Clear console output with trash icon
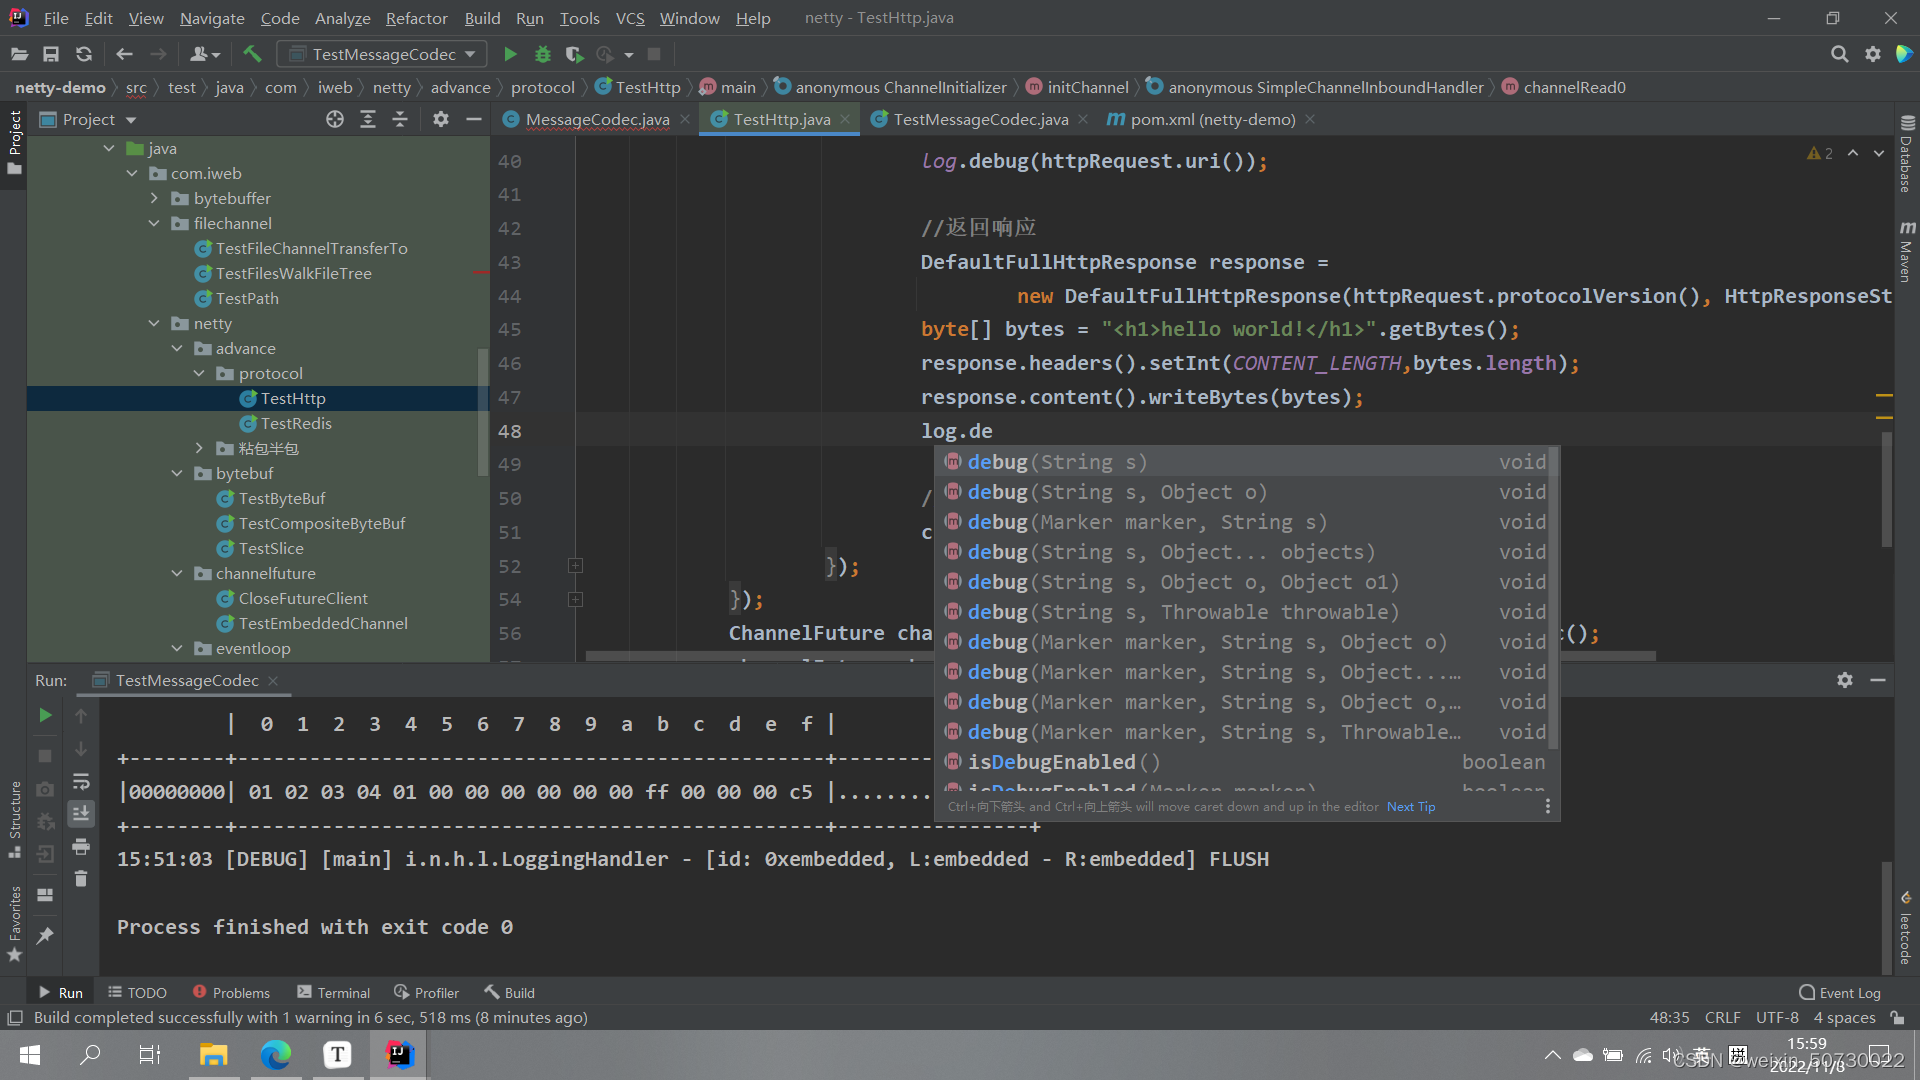The height and width of the screenshot is (1080, 1920). (81, 879)
